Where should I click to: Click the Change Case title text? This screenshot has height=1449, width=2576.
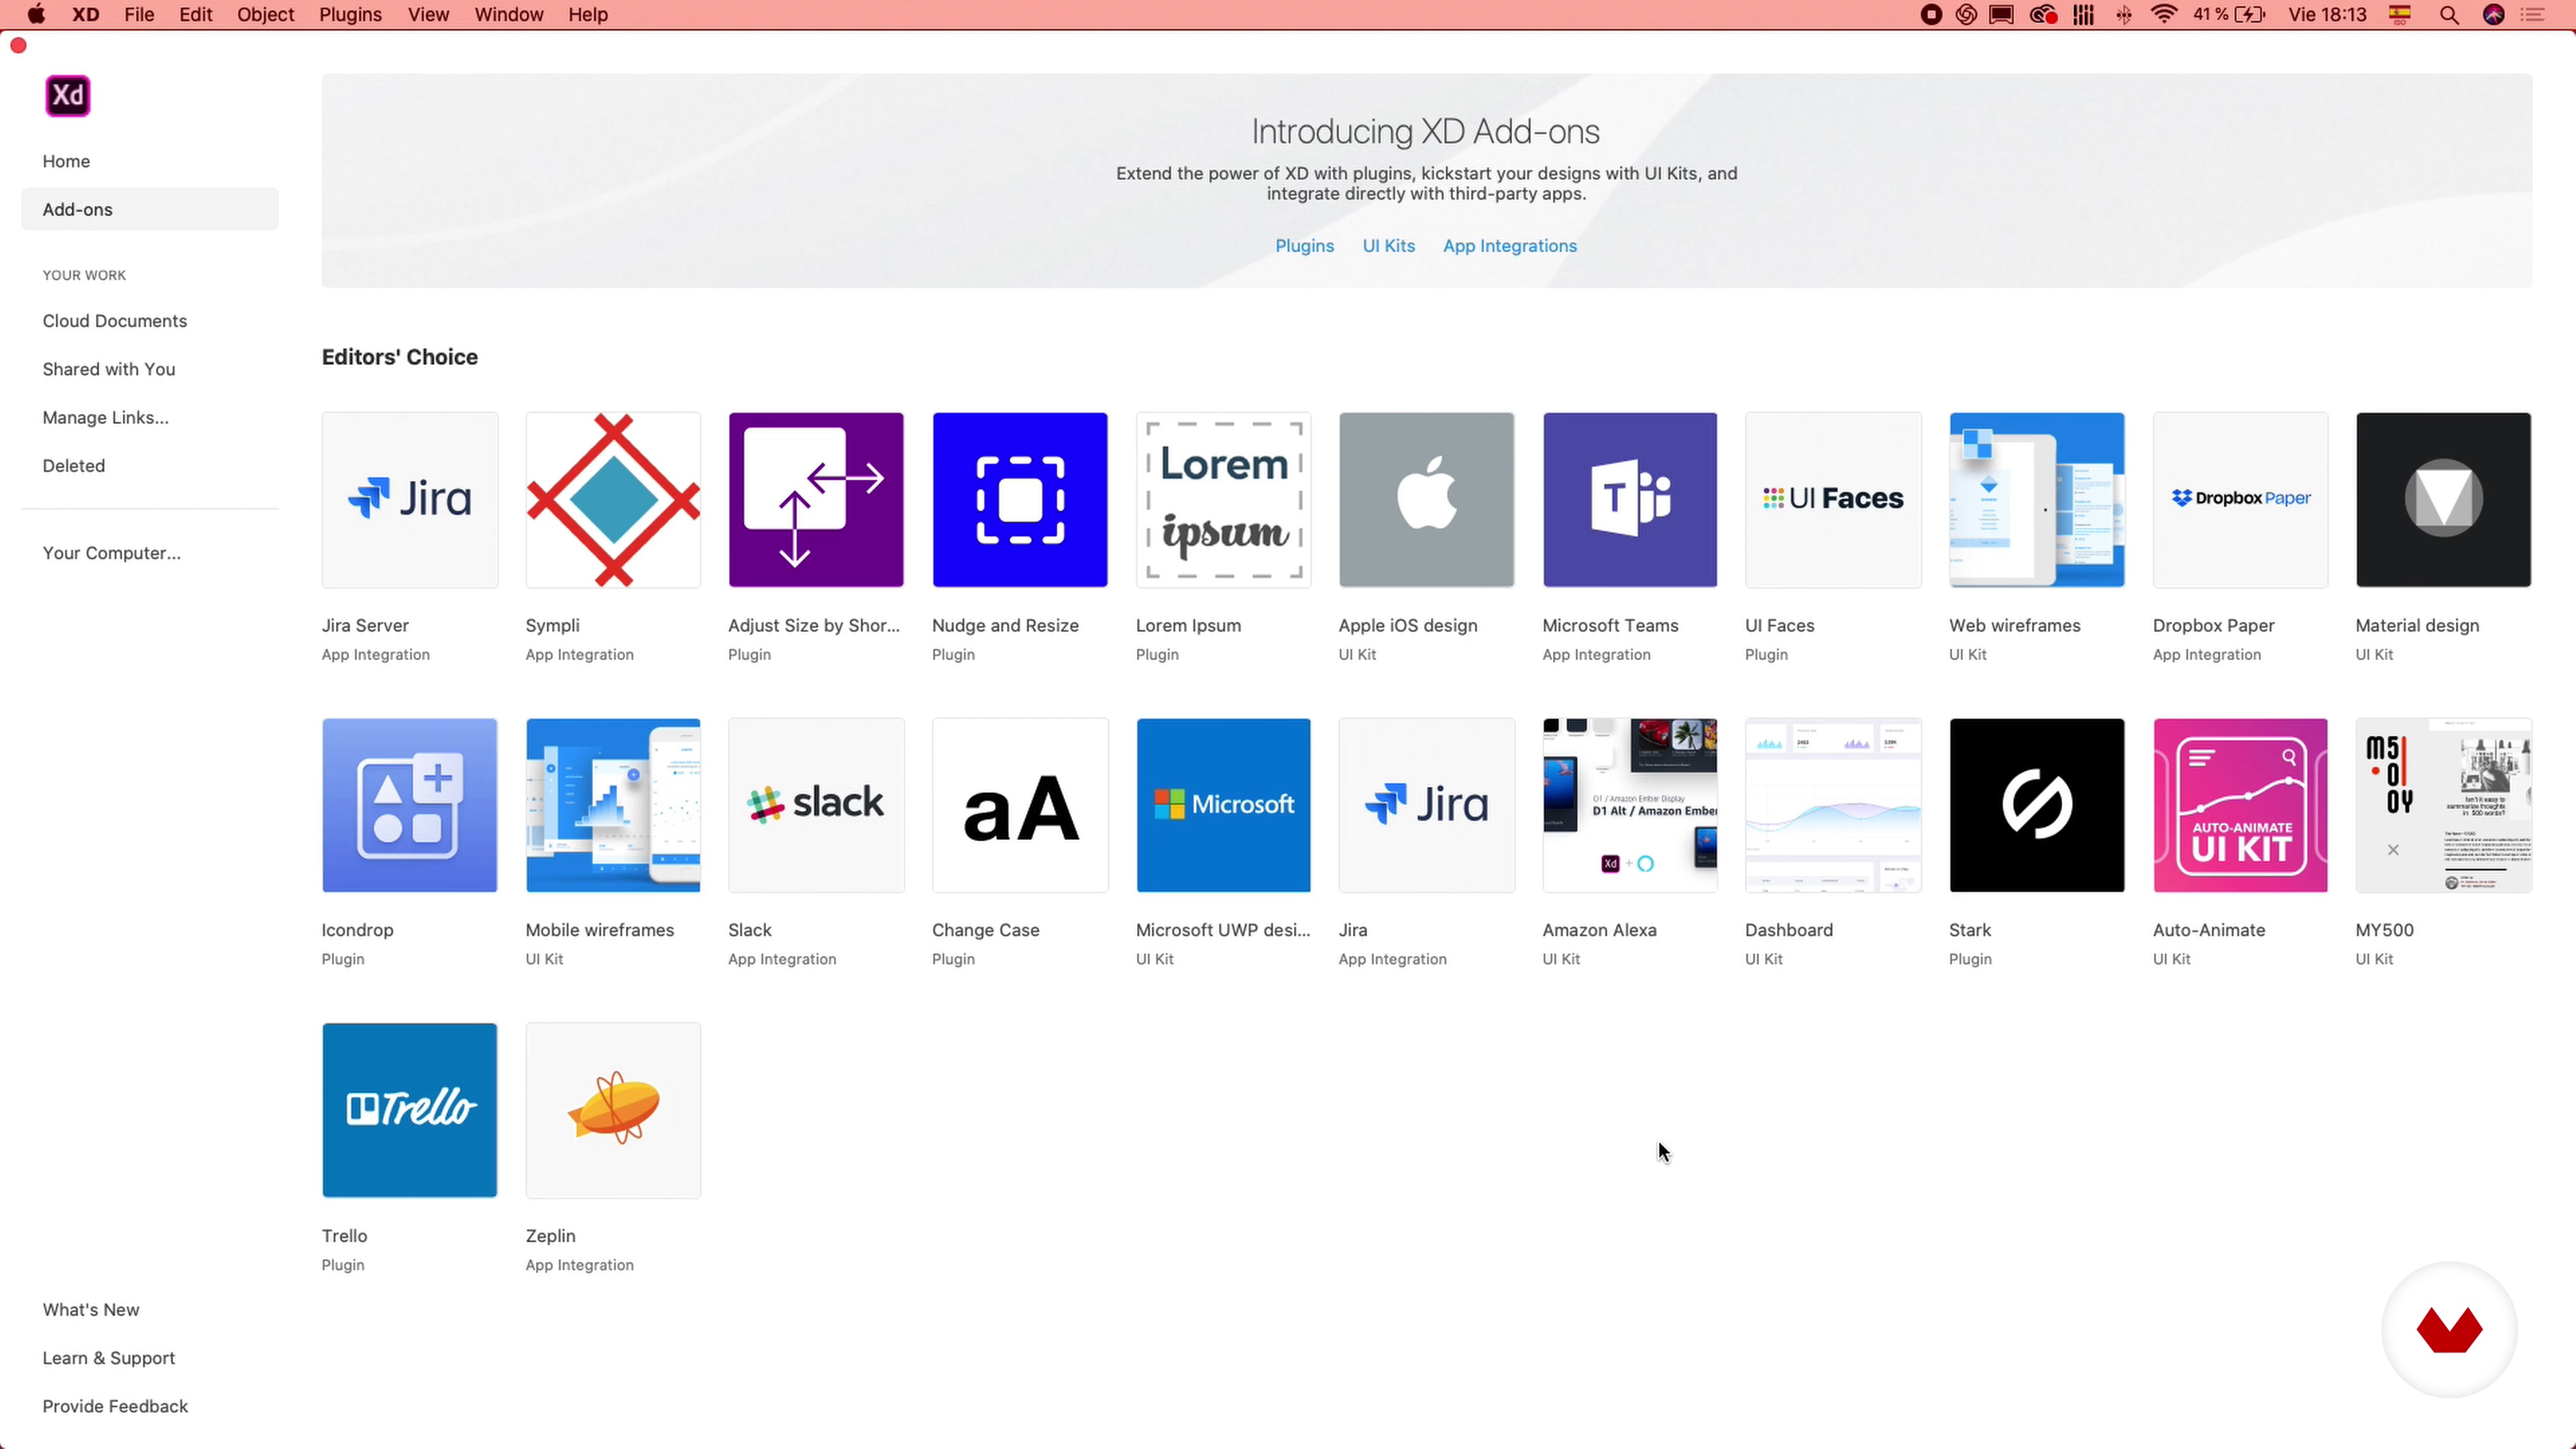coord(985,930)
